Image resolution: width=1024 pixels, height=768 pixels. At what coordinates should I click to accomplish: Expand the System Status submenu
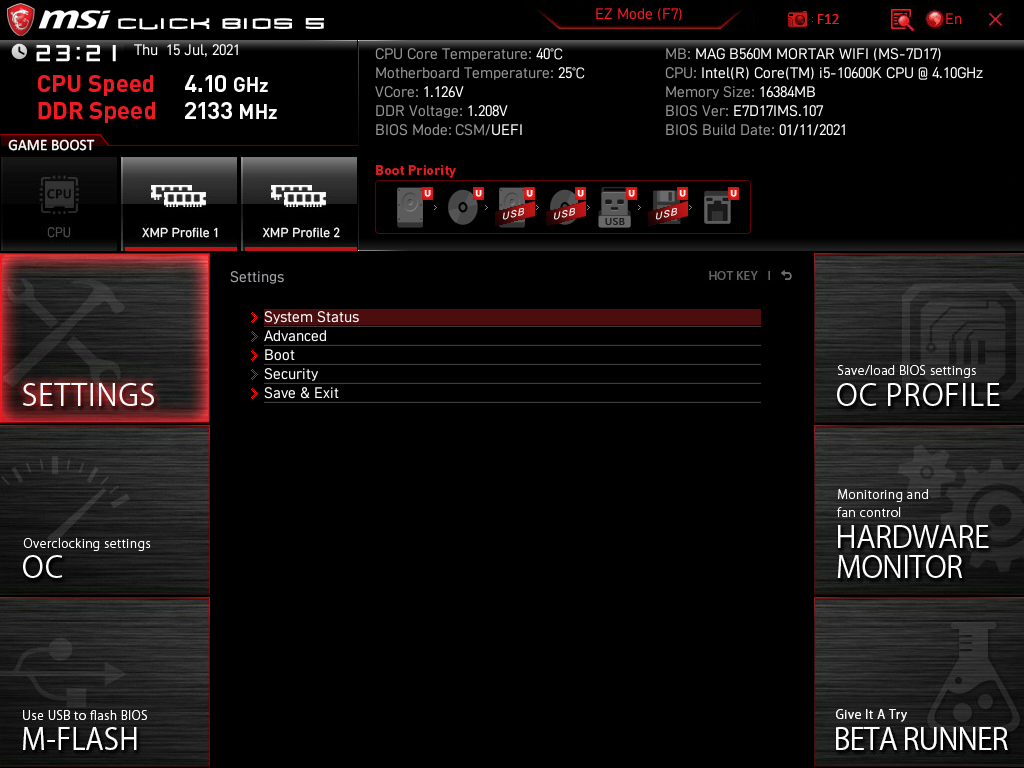pos(311,317)
